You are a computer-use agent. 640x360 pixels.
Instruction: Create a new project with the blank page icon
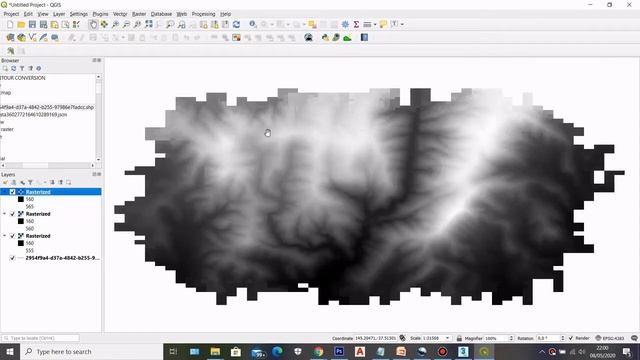coord(10,24)
